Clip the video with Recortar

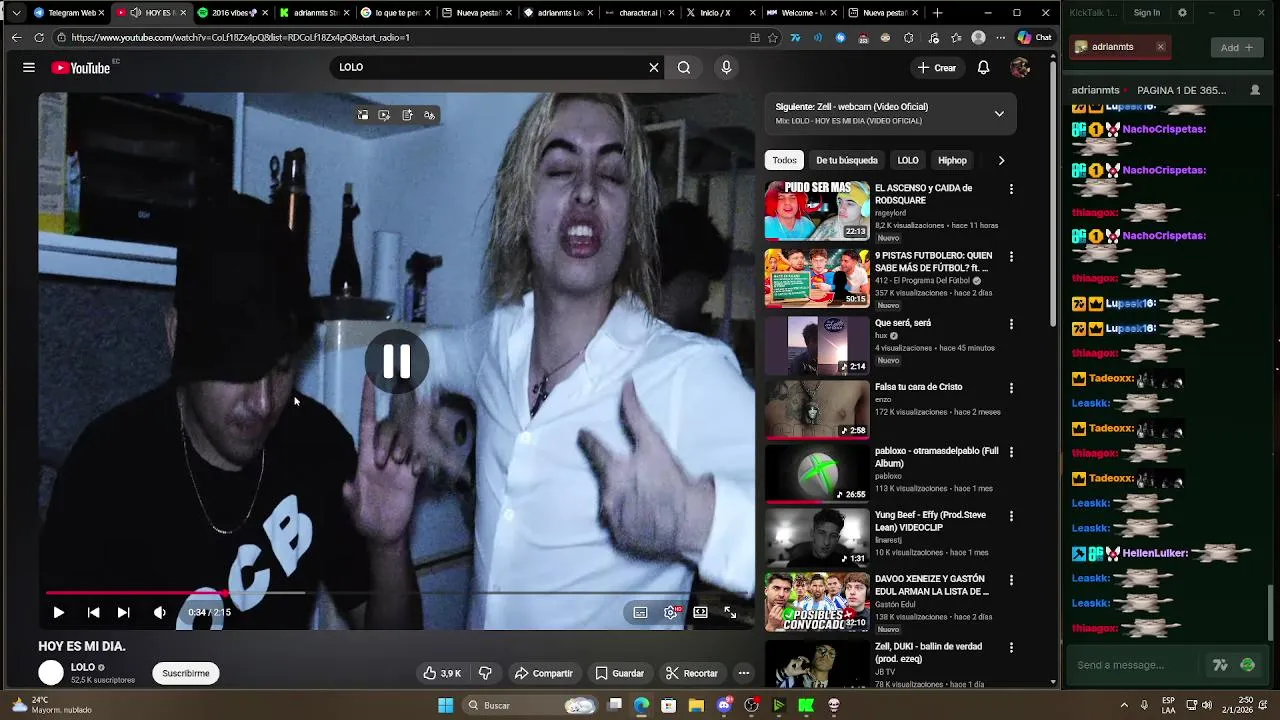(692, 673)
